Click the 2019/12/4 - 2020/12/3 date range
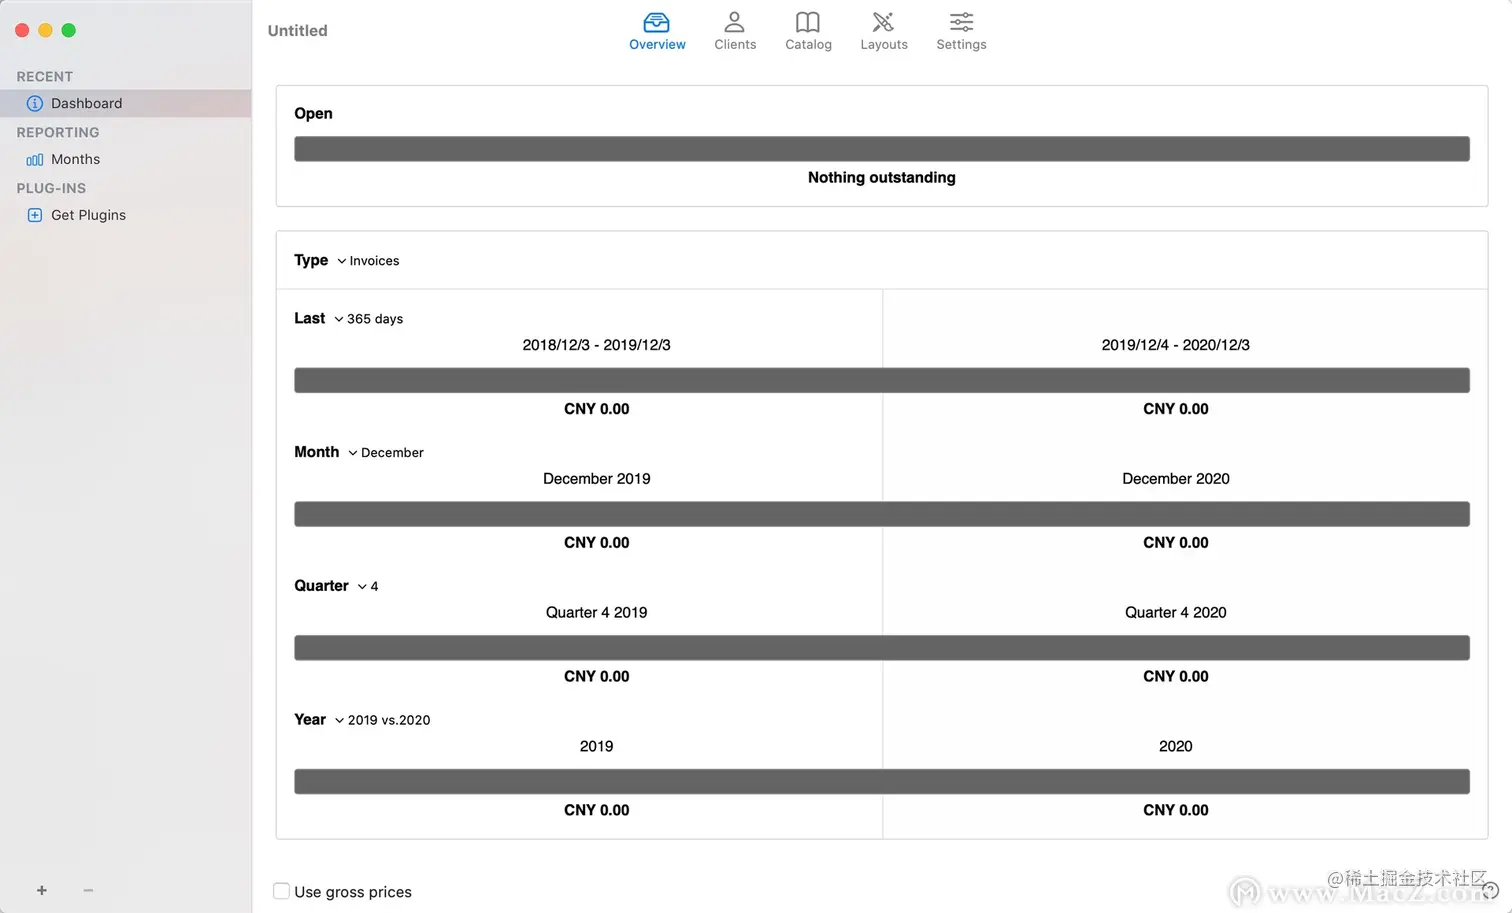This screenshot has height=913, width=1512. click(1176, 345)
